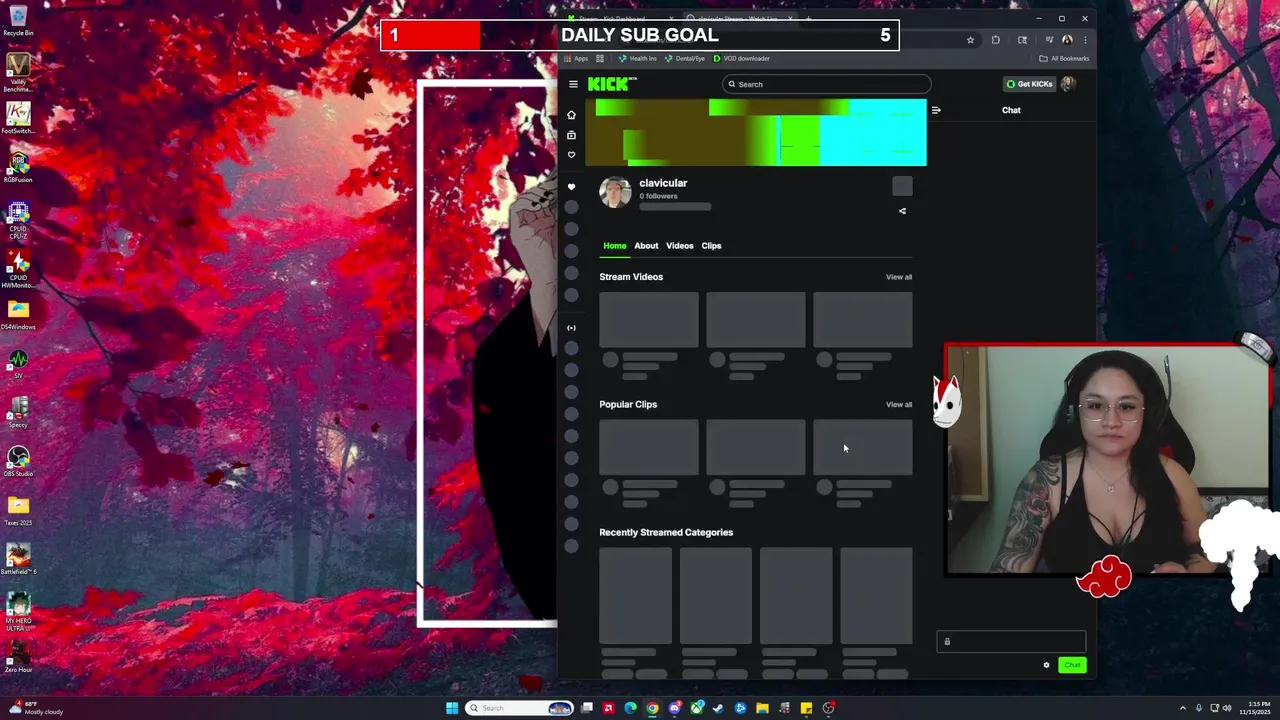This screenshot has height=720, width=1280.
Task: Open the Dental/Eye bookmark
Action: [685, 58]
